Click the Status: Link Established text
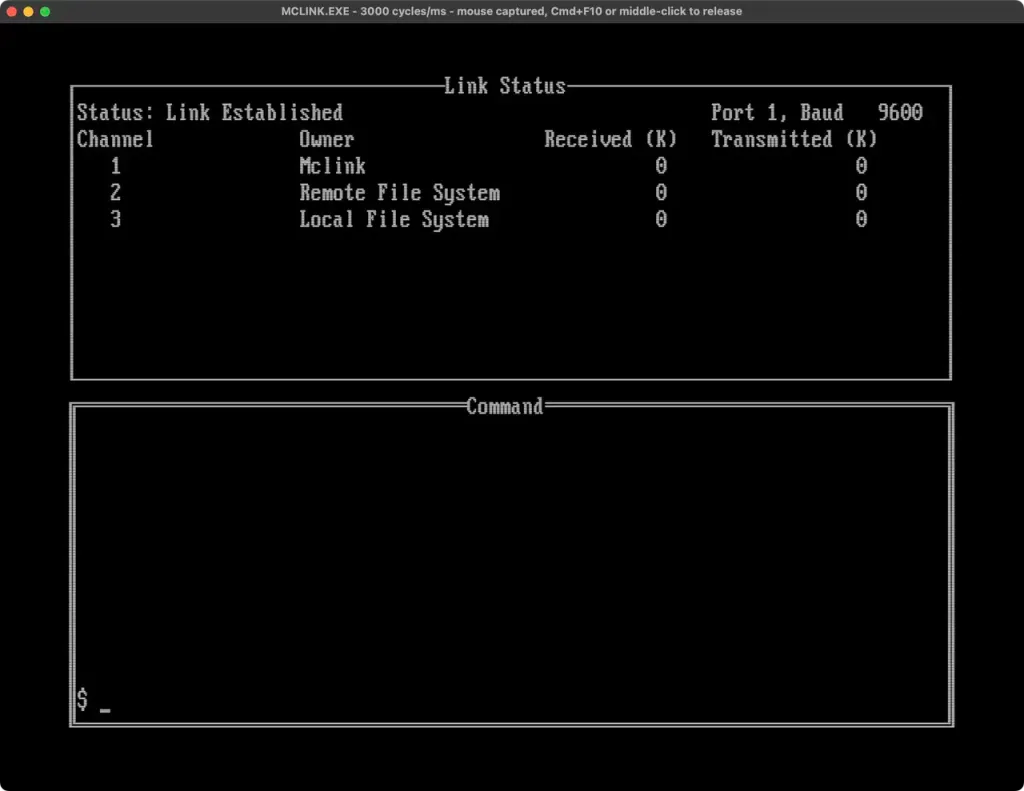The image size is (1024, 791). tap(209, 113)
